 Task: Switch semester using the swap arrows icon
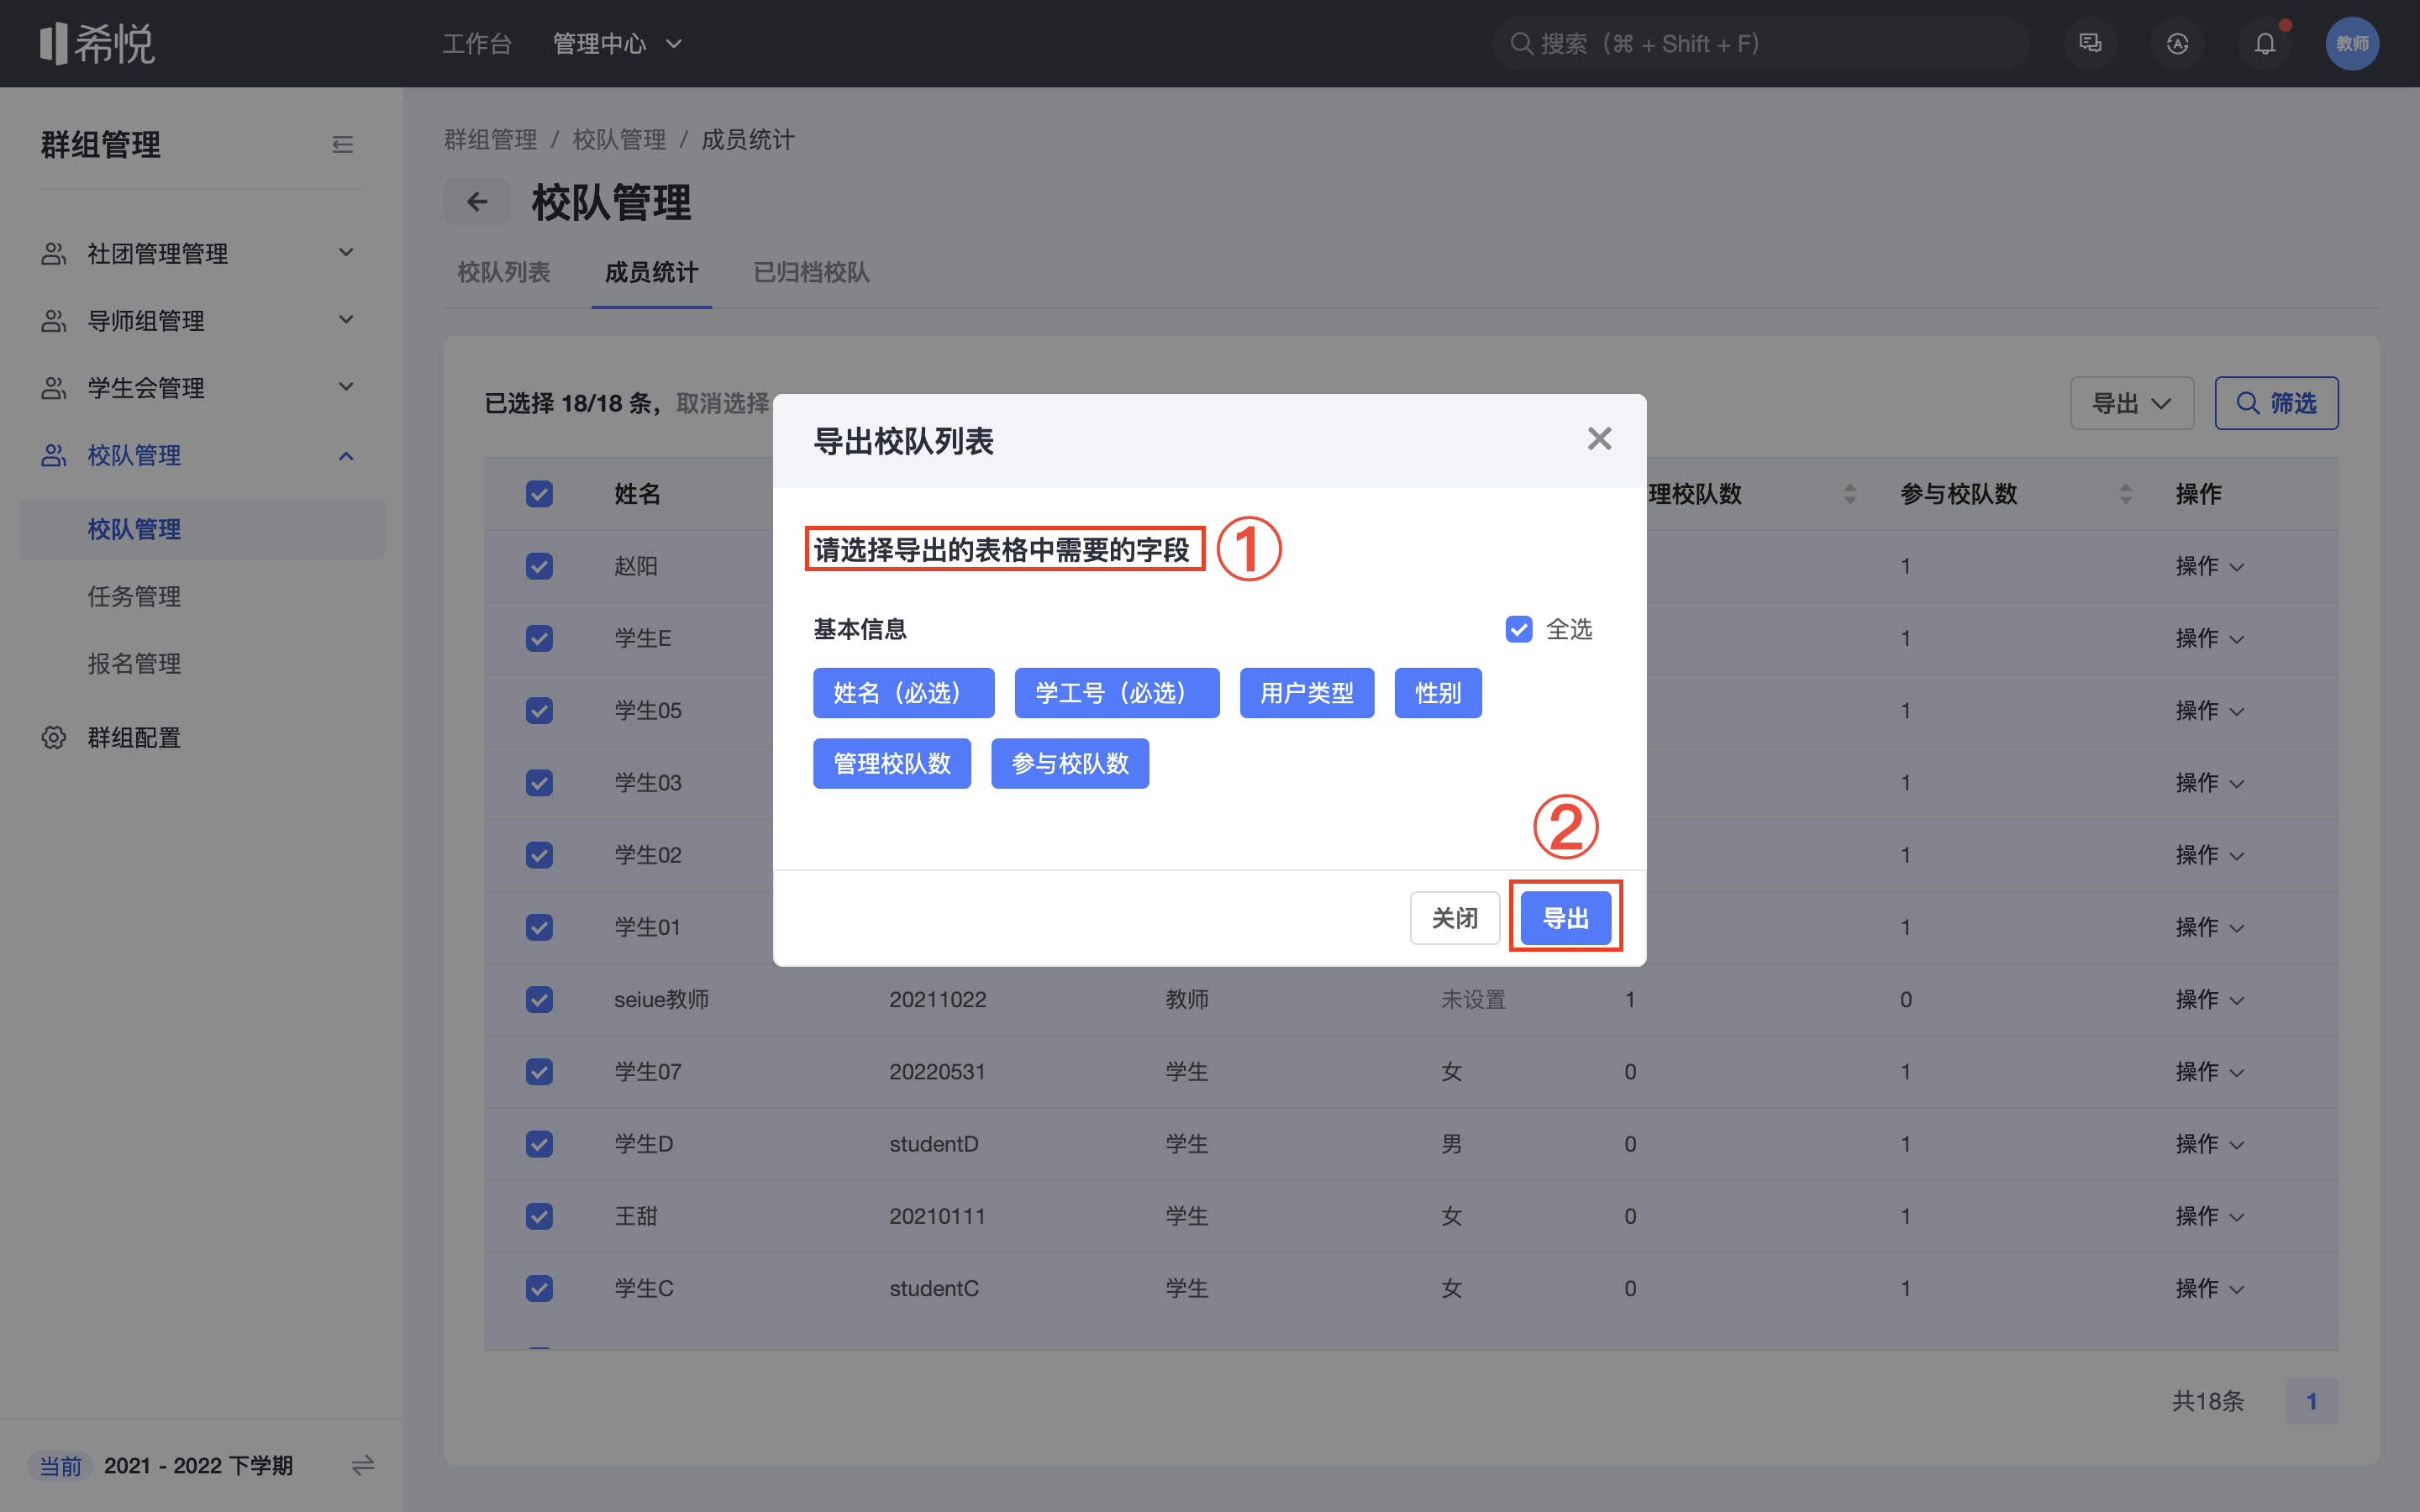tap(362, 1465)
